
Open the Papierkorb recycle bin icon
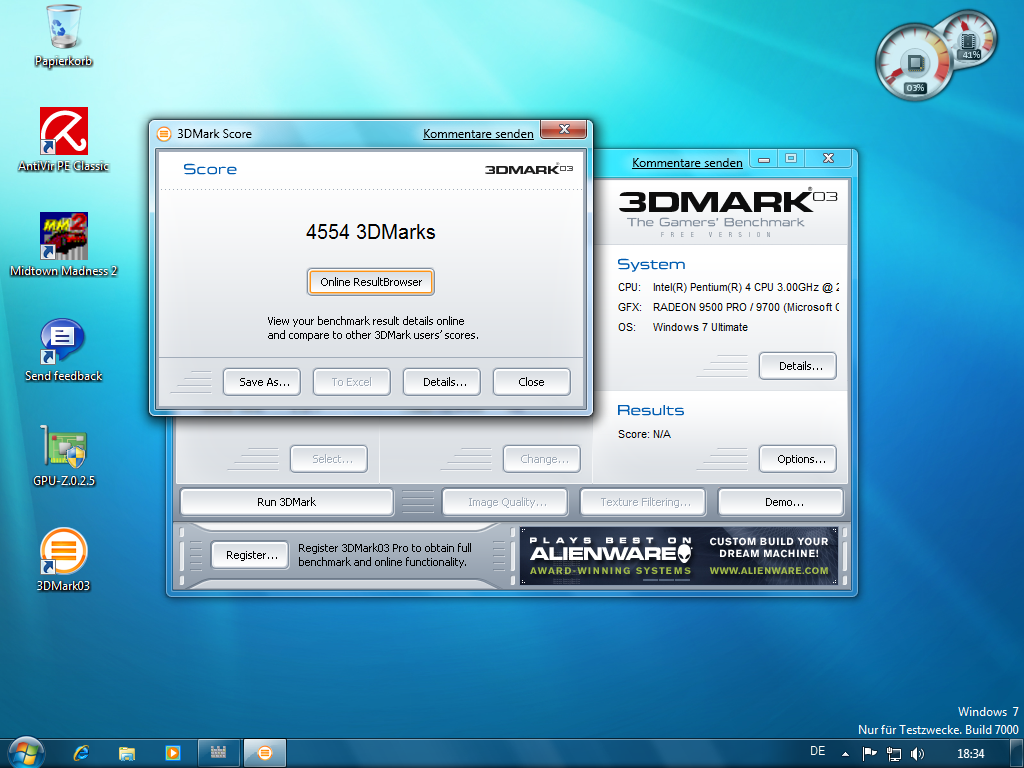tap(63, 28)
